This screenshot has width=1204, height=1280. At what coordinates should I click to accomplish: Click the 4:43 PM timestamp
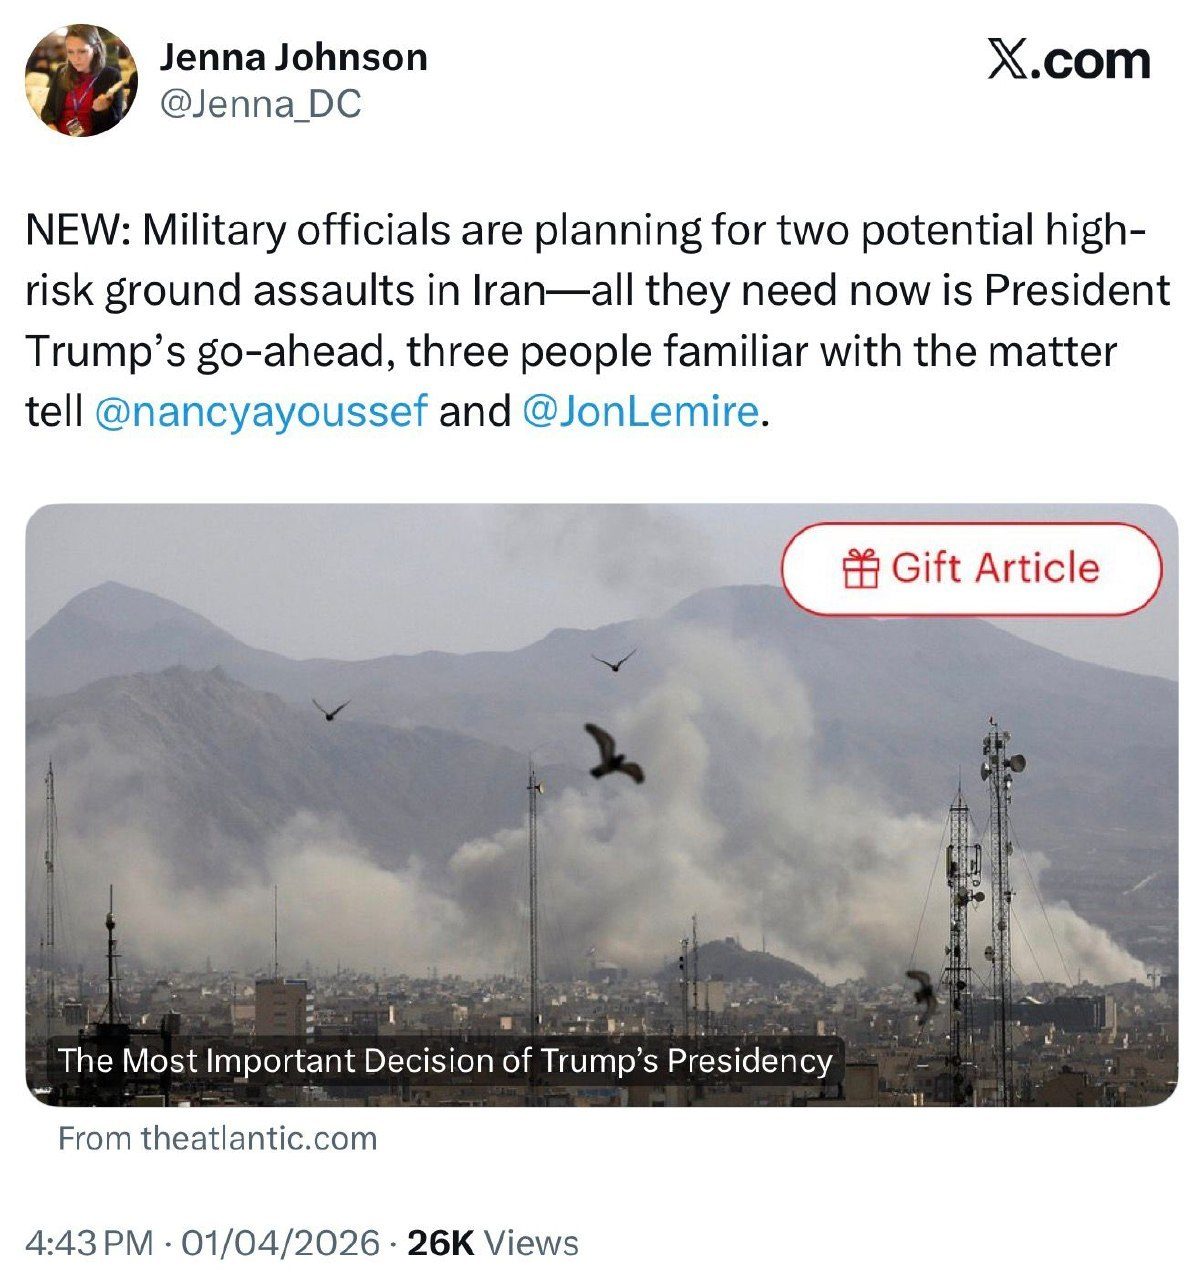[x=89, y=1242]
